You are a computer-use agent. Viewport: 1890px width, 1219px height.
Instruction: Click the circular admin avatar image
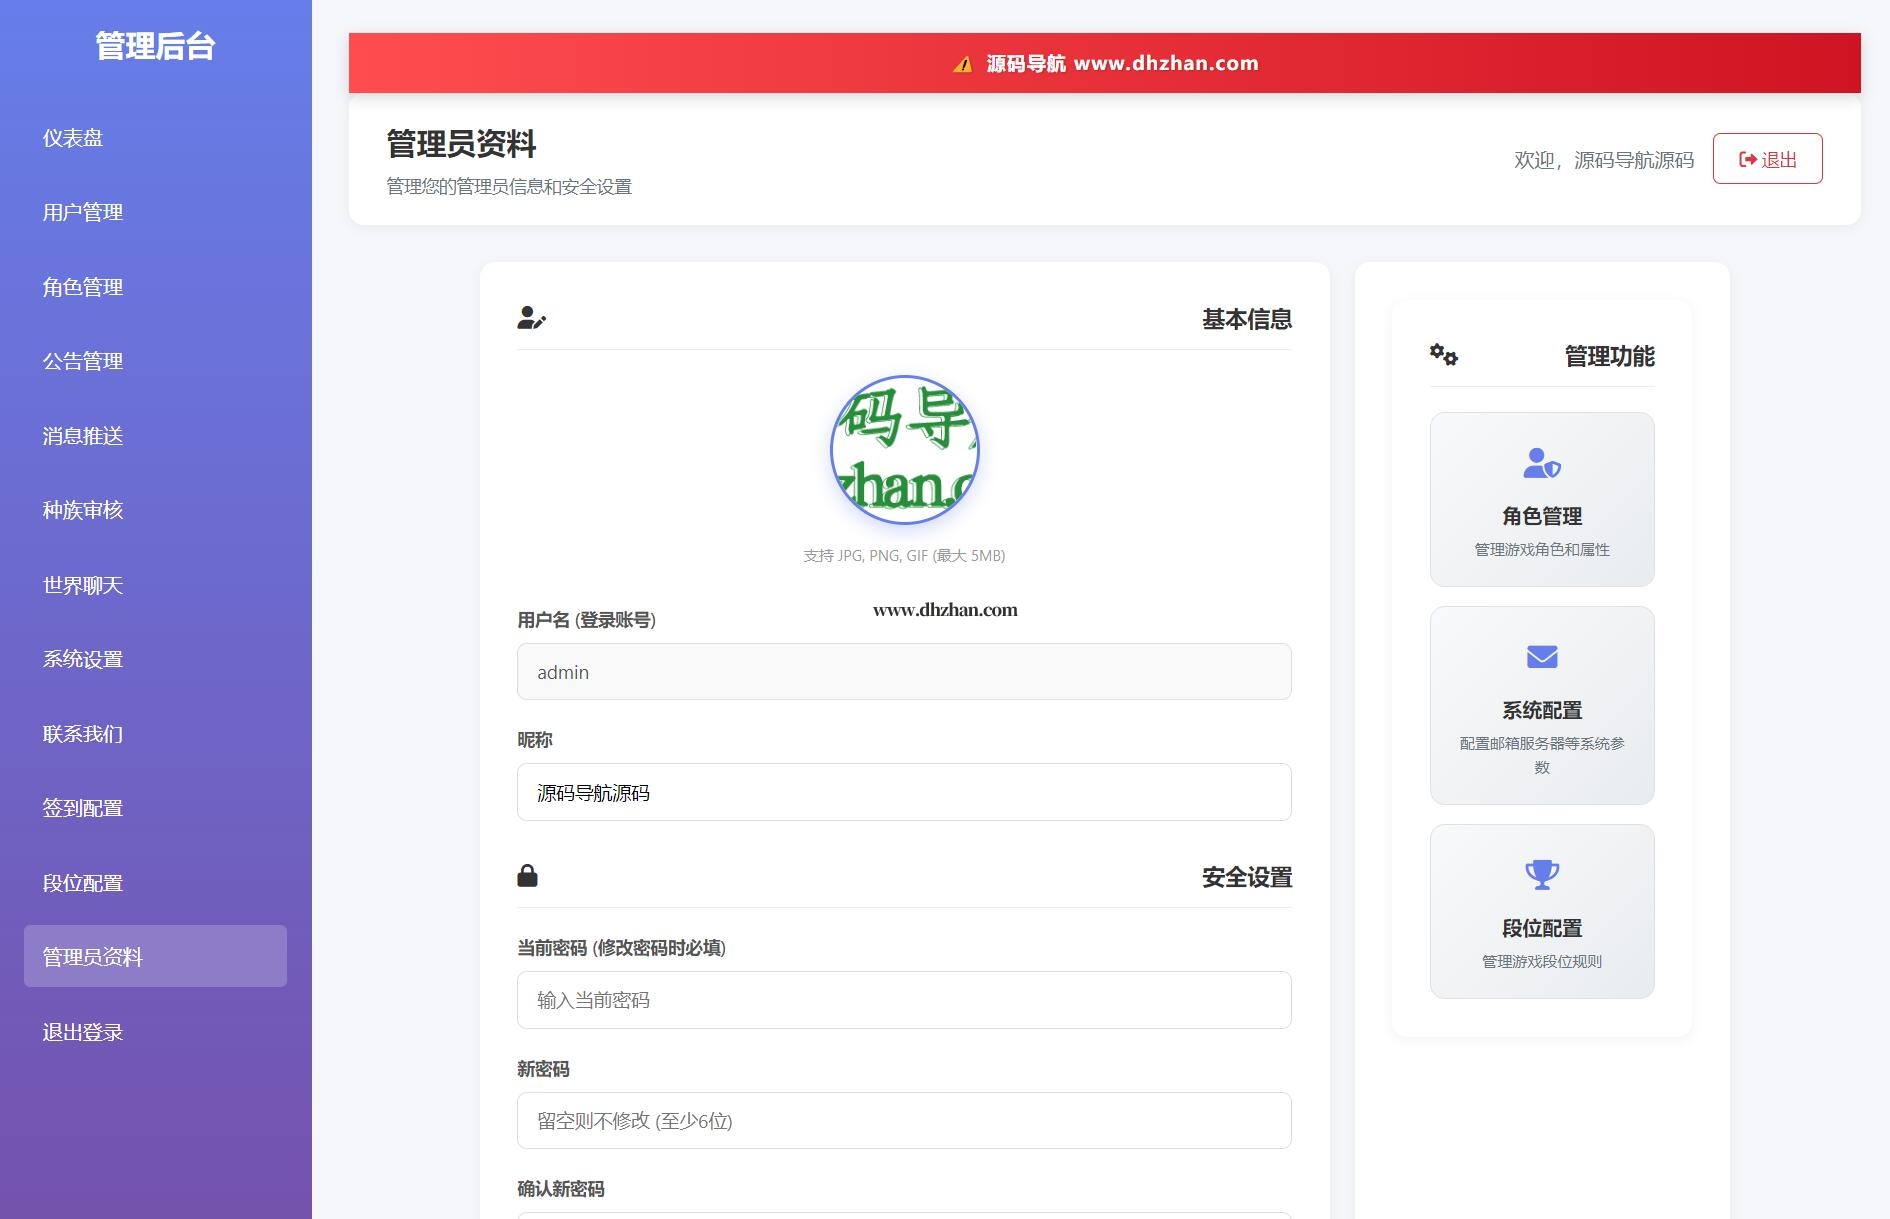[x=904, y=450]
